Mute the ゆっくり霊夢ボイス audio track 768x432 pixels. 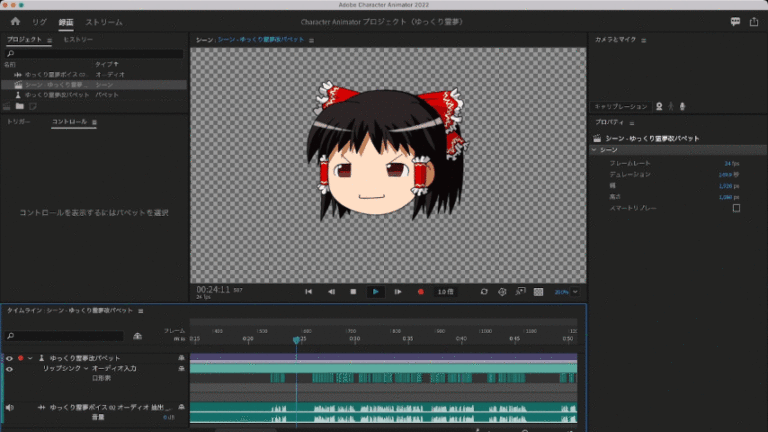[x=9, y=407]
